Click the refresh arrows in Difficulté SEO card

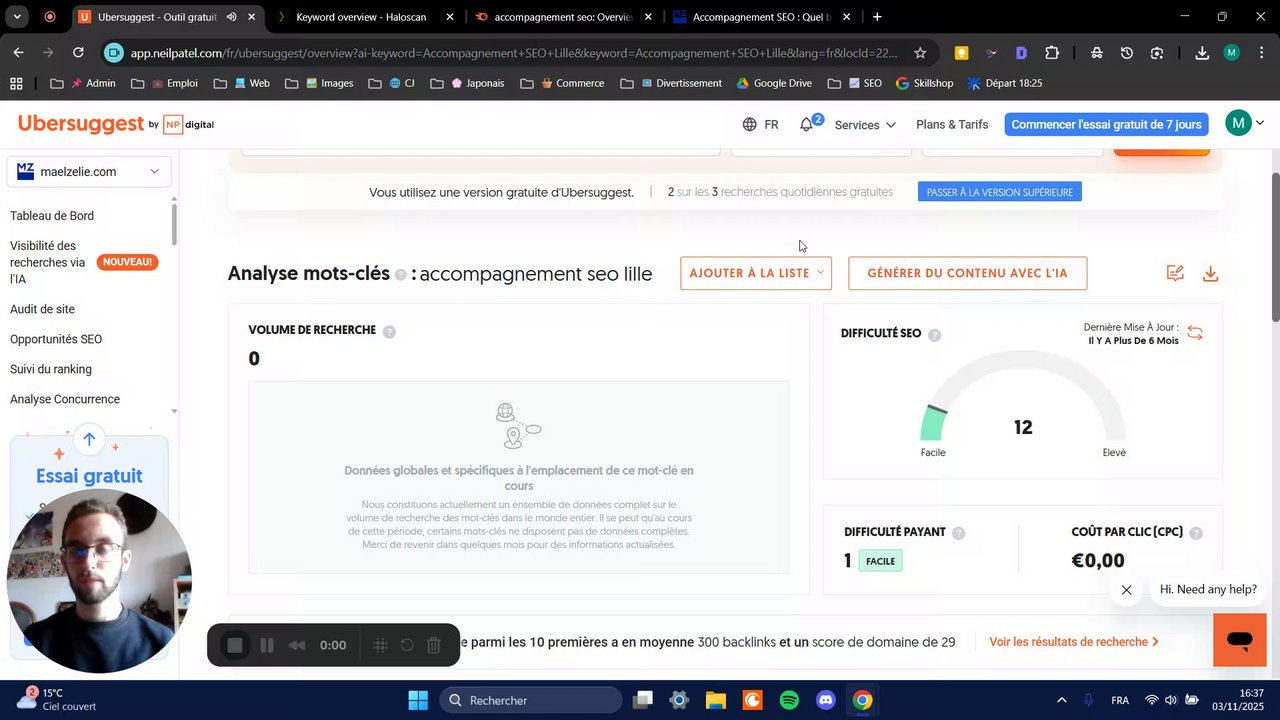1195,333
